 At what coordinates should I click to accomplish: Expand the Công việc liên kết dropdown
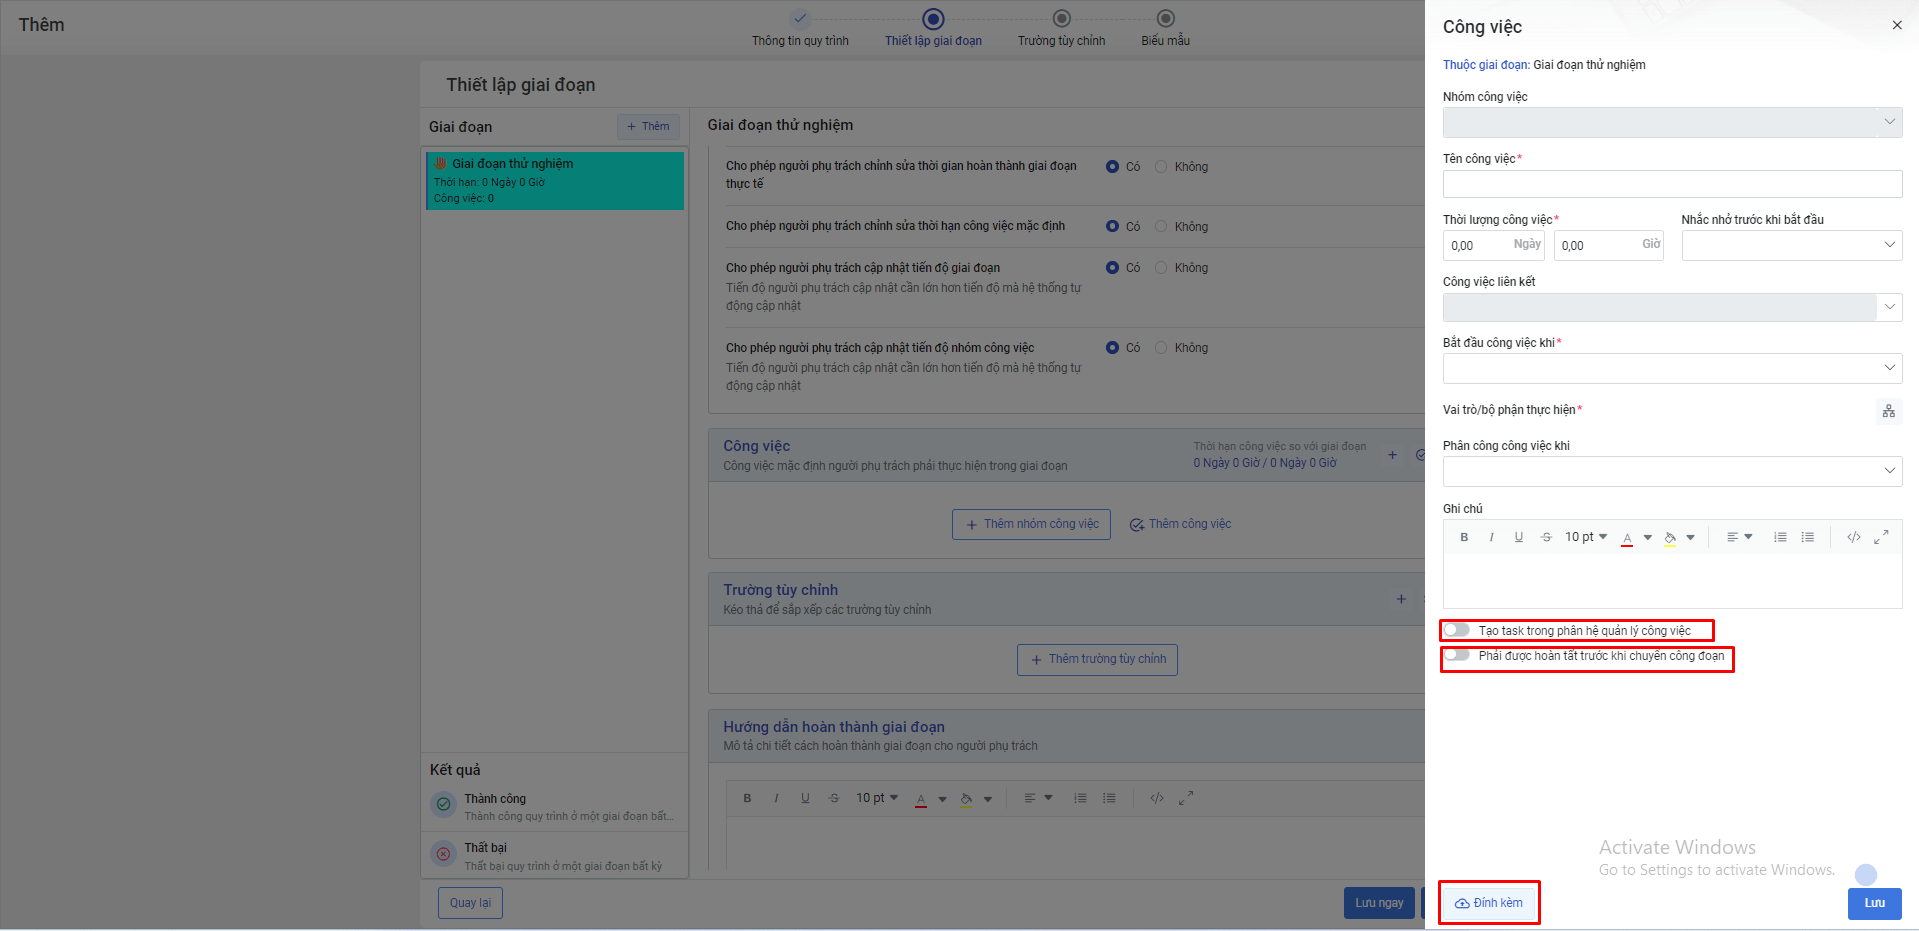[1889, 307]
